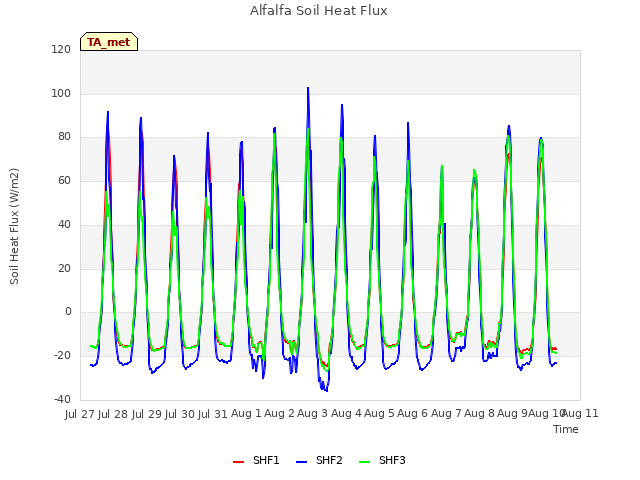Click the y-axis tick label 20
This screenshot has width=640, height=480.
(x=64, y=268)
